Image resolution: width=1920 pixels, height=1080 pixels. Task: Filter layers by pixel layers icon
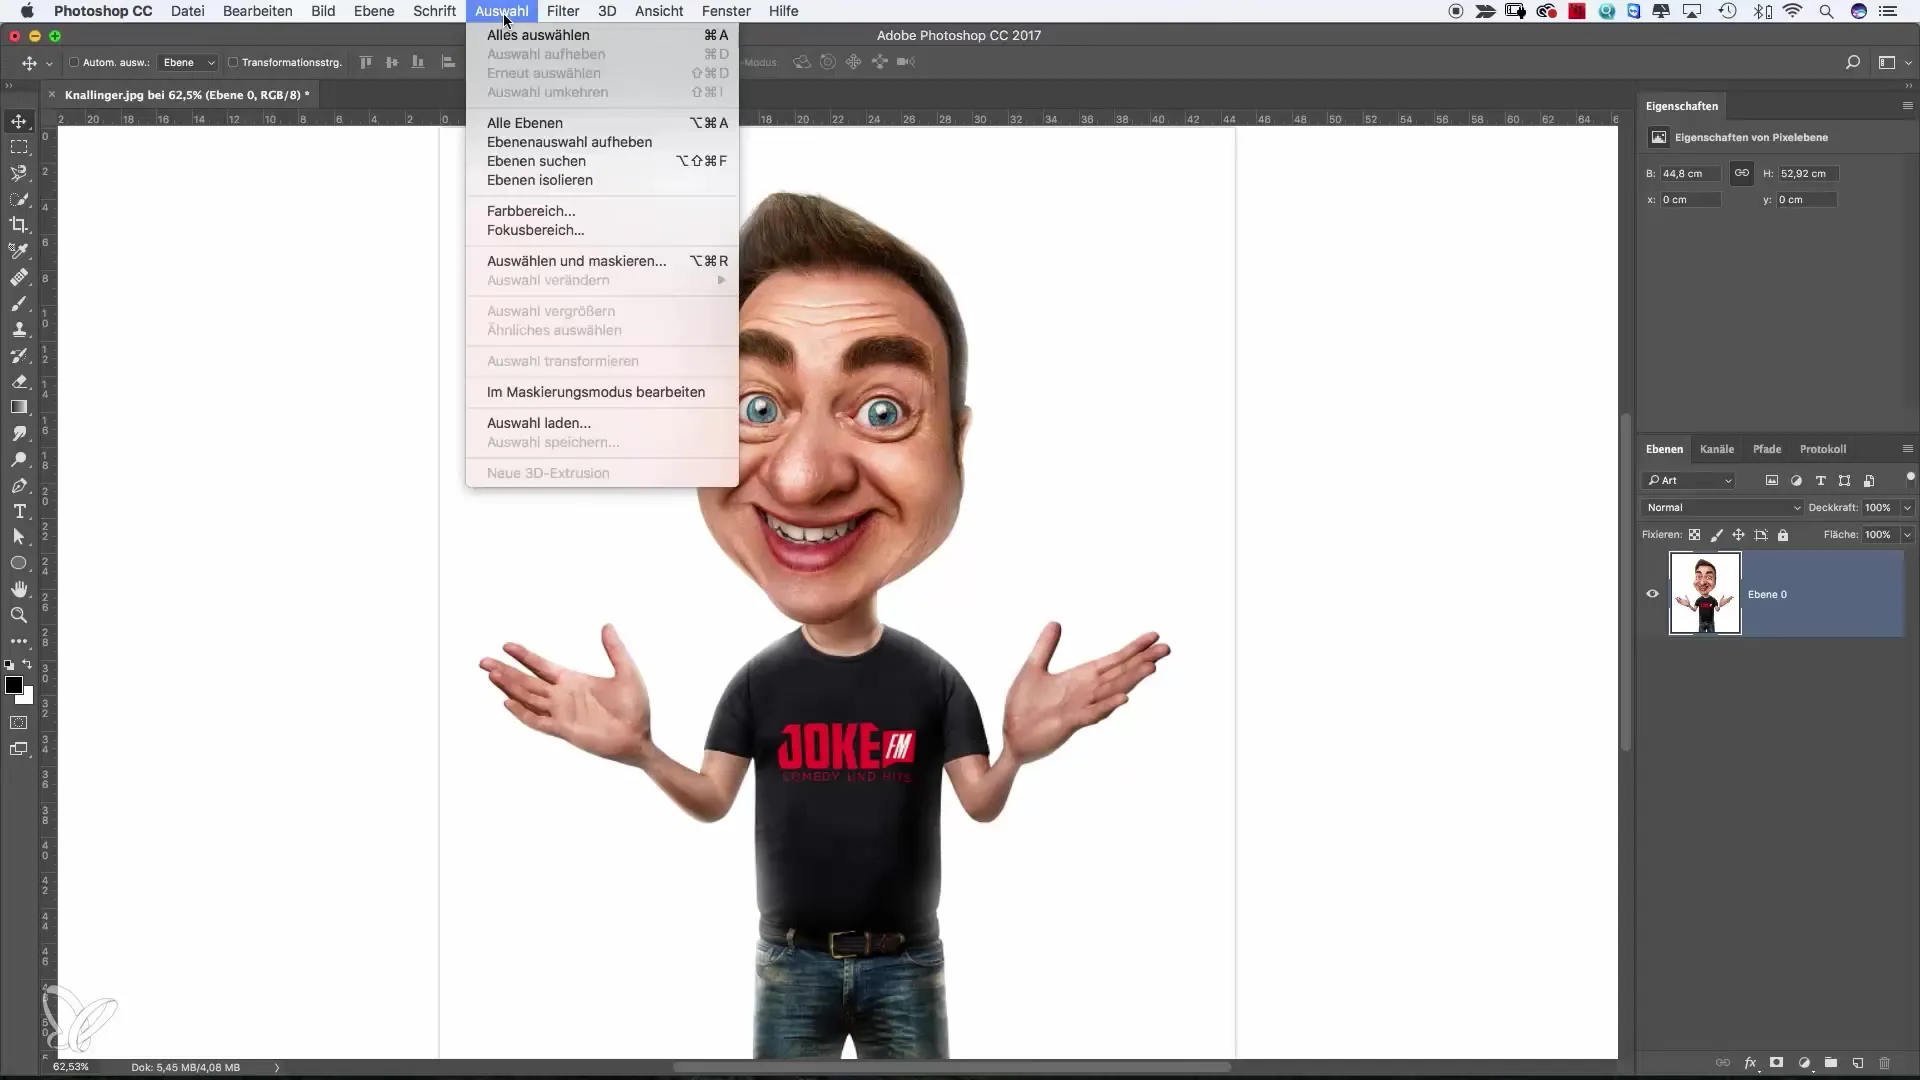click(1772, 481)
